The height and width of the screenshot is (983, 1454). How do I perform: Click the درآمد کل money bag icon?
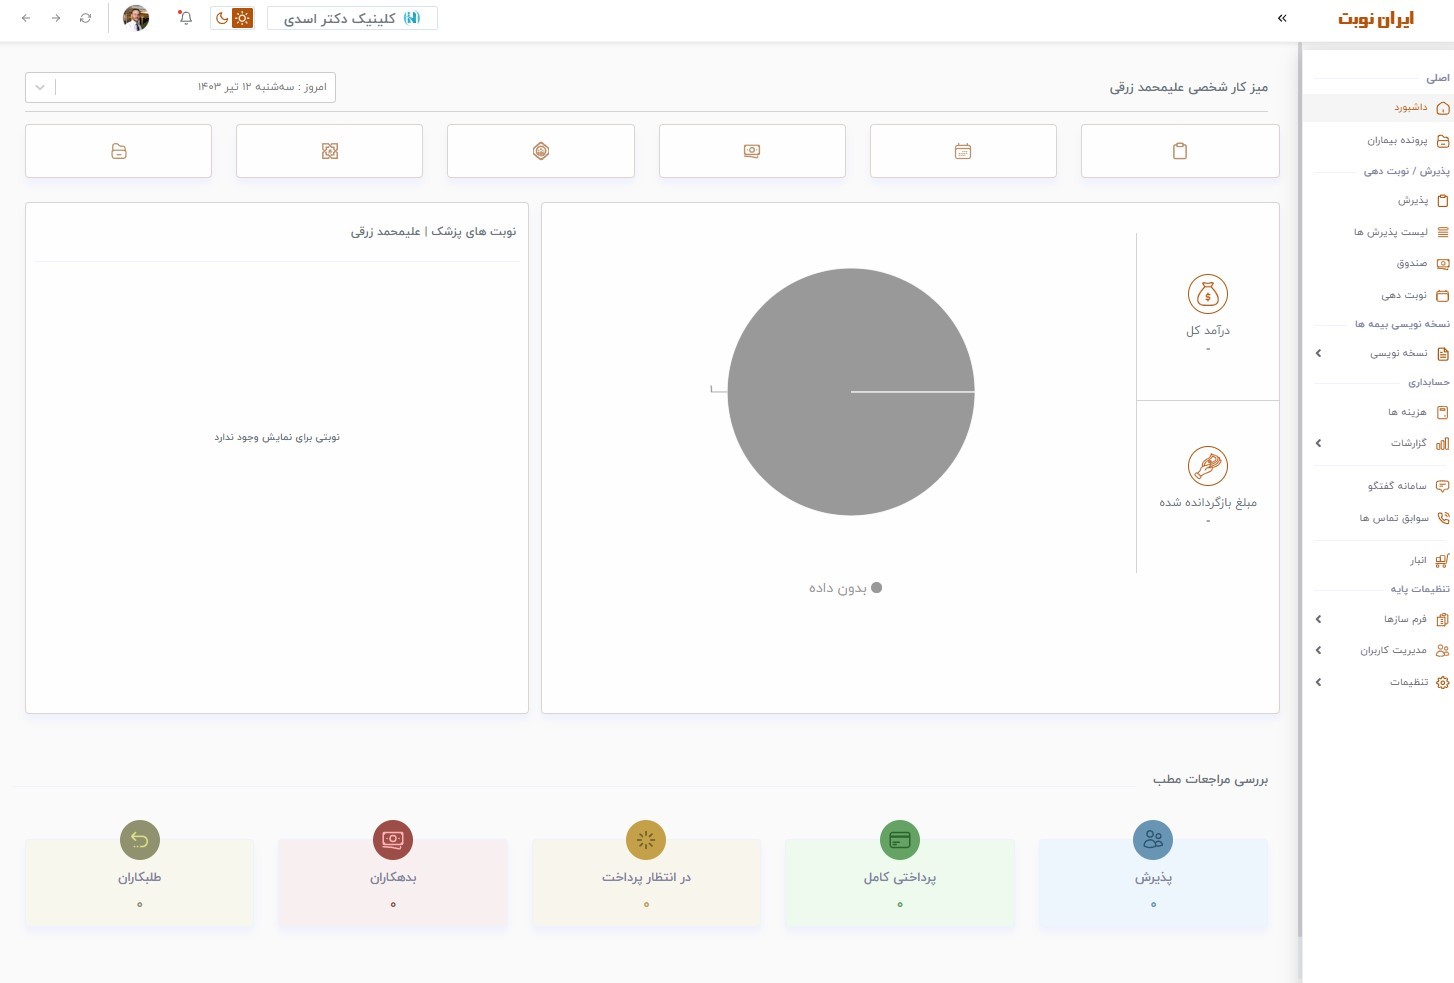coord(1208,295)
